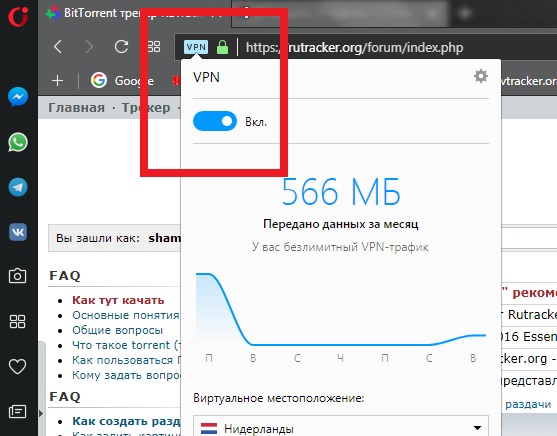
Task: Open Facebook Messenger in the sidebar
Action: coord(18,97)
